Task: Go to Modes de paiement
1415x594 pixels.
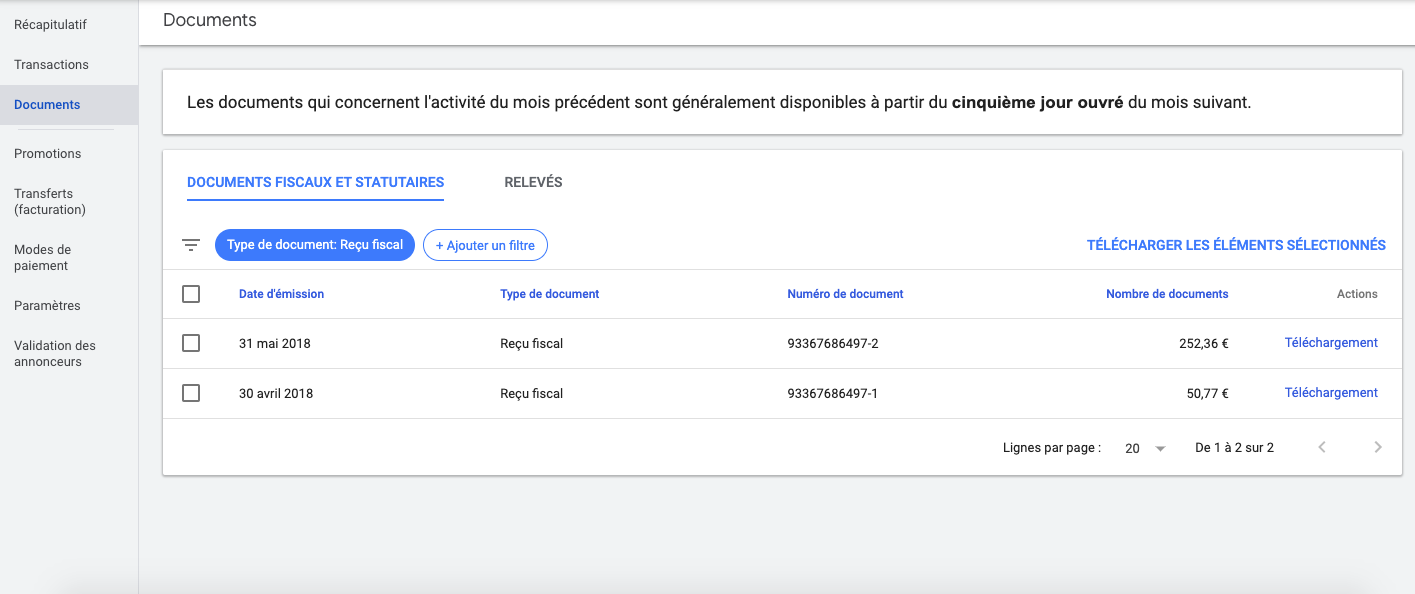Action: (x=42, y=258)
